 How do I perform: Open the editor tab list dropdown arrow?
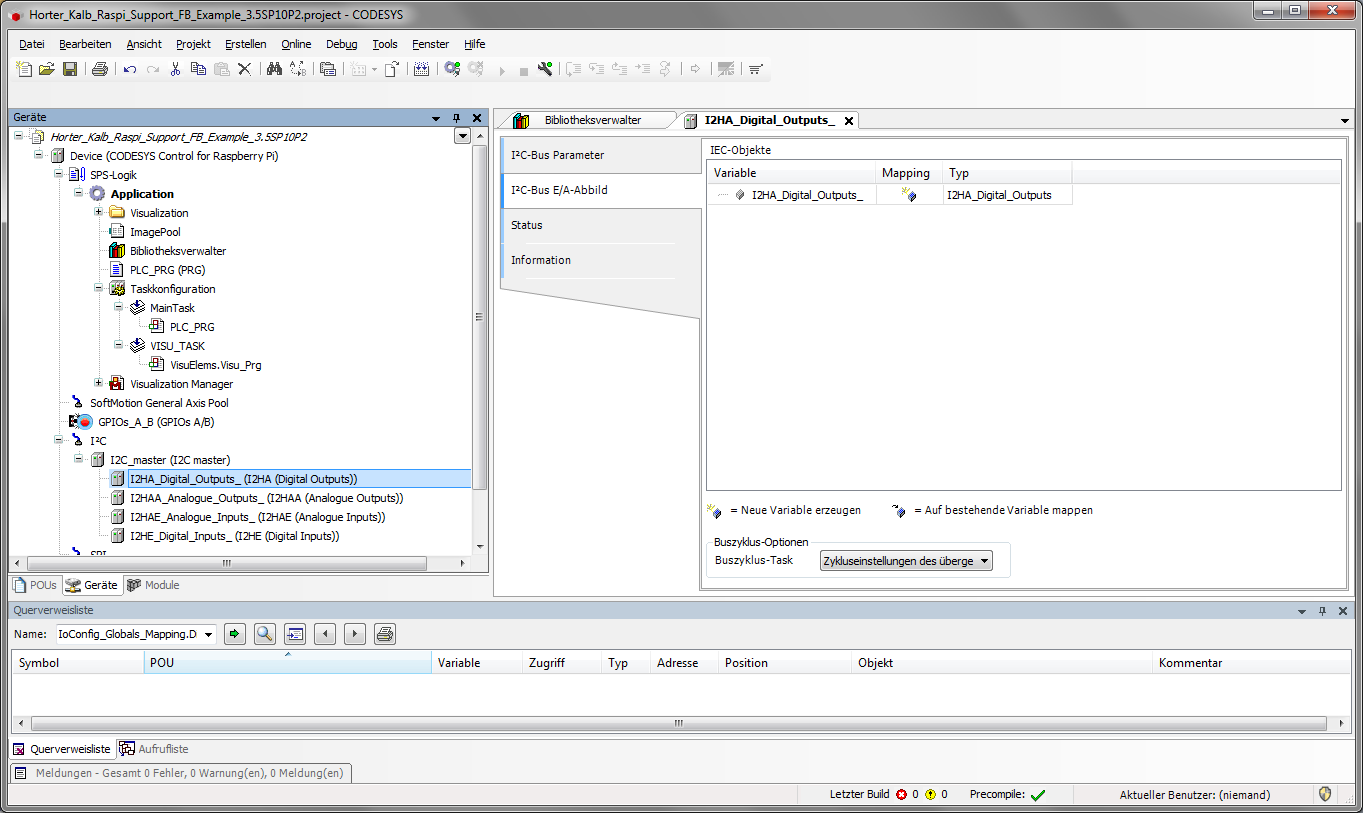tap(1344, 120)
